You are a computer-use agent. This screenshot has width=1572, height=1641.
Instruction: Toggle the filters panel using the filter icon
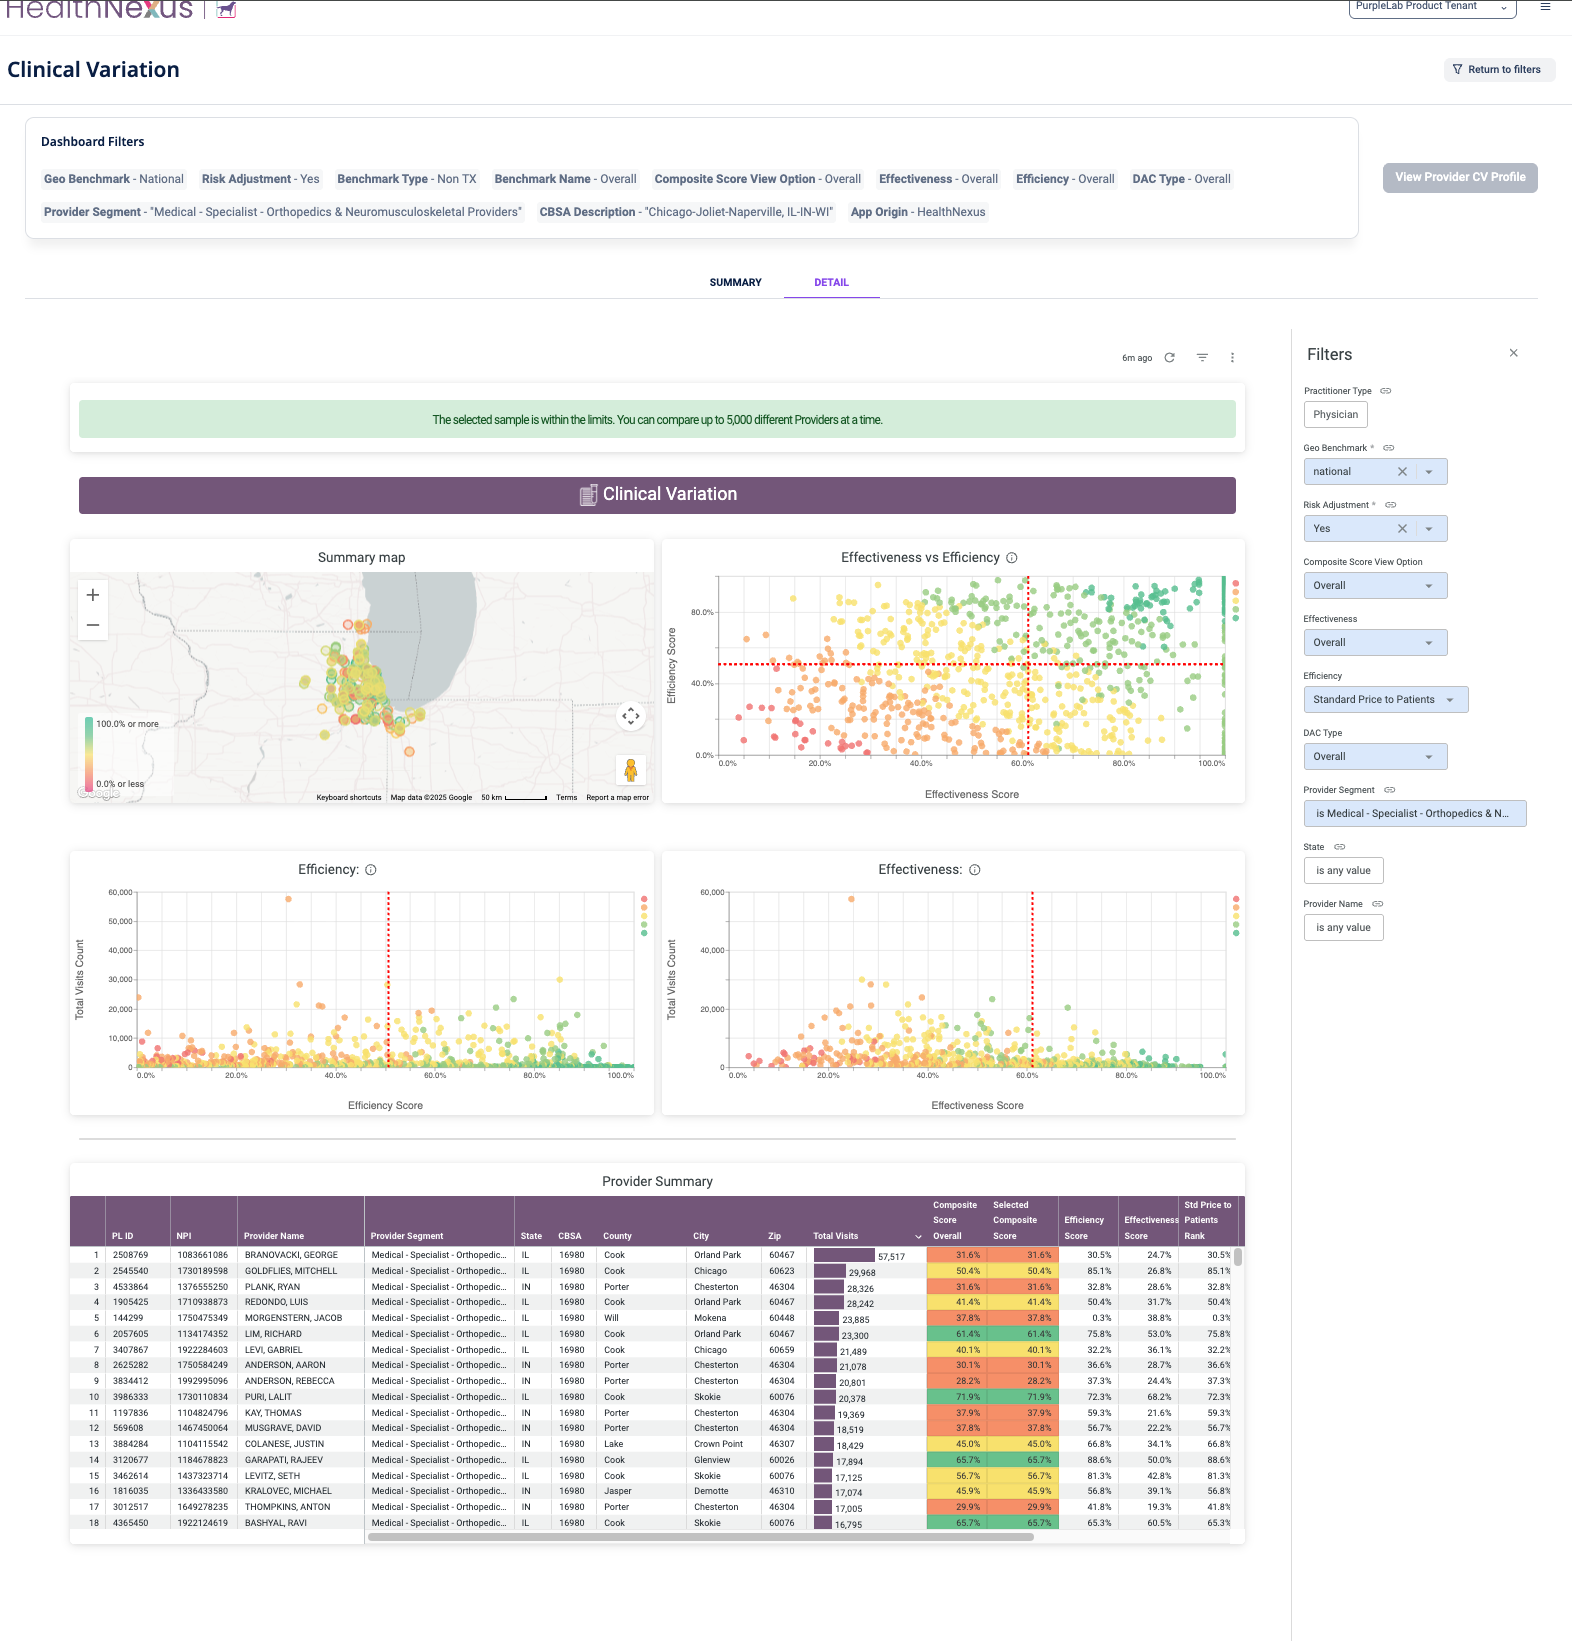click(x=1202, y=358)
